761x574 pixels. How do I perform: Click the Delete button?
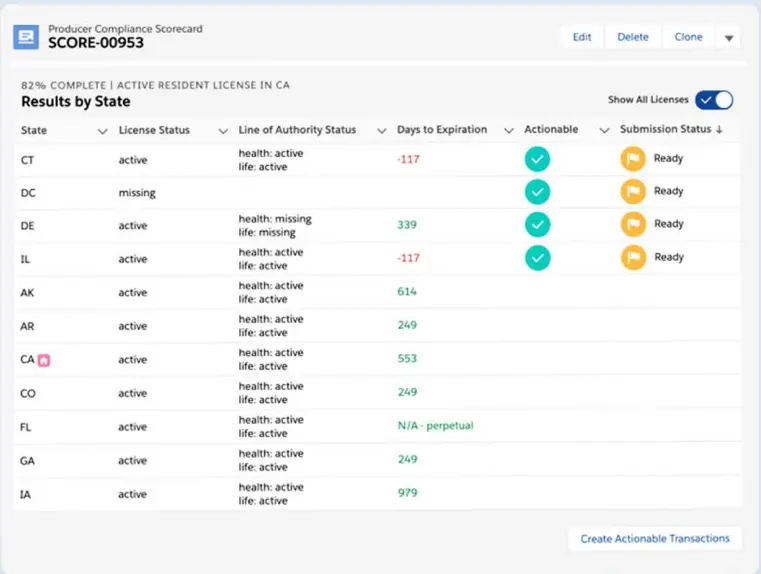632,37
